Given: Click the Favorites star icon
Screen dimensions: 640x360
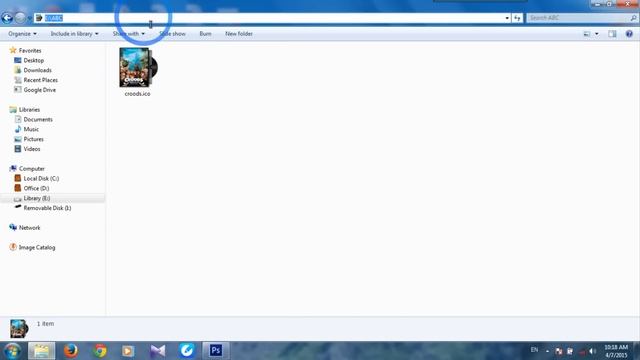Looking at the screenshot, I should coord(13,50).
